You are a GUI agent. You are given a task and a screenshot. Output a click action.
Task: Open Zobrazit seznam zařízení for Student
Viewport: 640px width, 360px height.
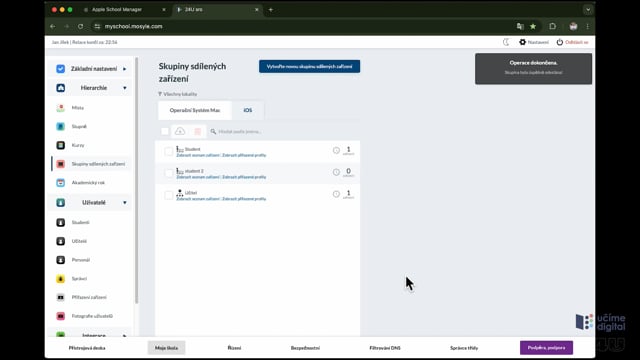(x=198, y=156)
